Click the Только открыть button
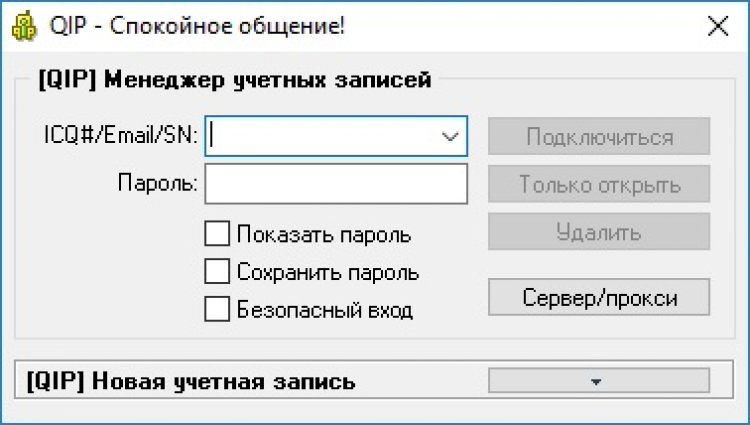 click(598, 184)
